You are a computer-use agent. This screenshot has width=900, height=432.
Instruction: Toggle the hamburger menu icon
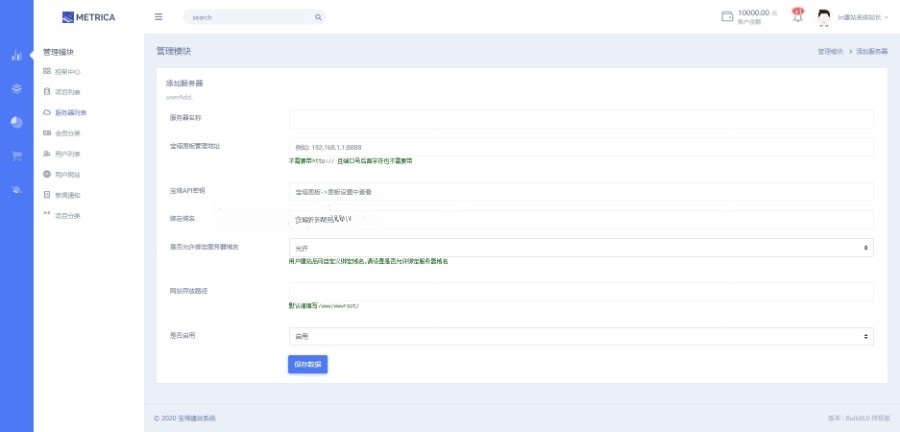pos(158,17)
